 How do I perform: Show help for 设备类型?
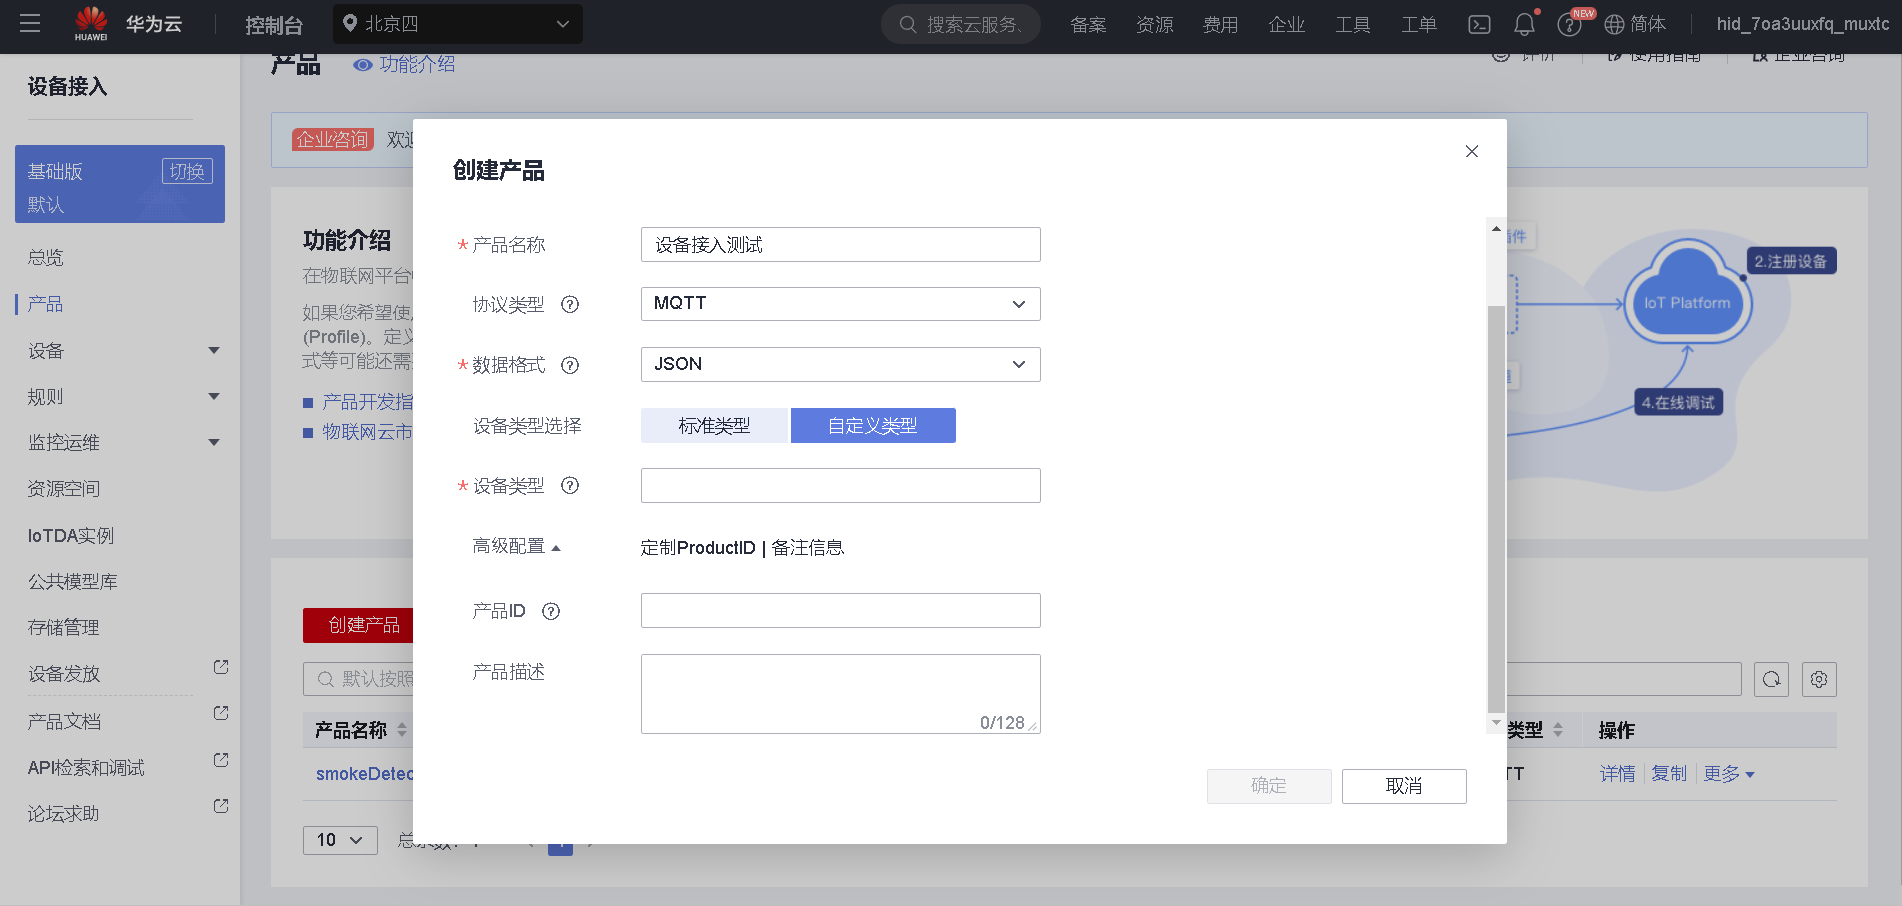tap(570, 486)
